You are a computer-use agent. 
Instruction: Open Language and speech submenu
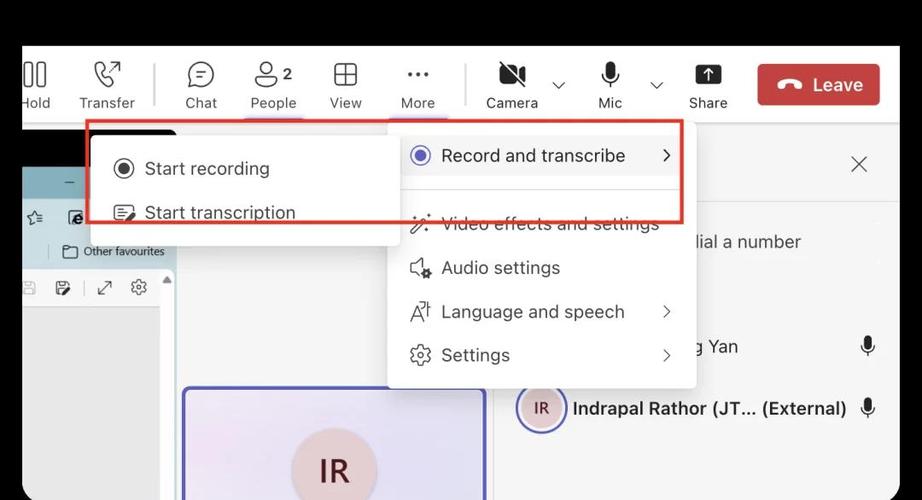541,312
